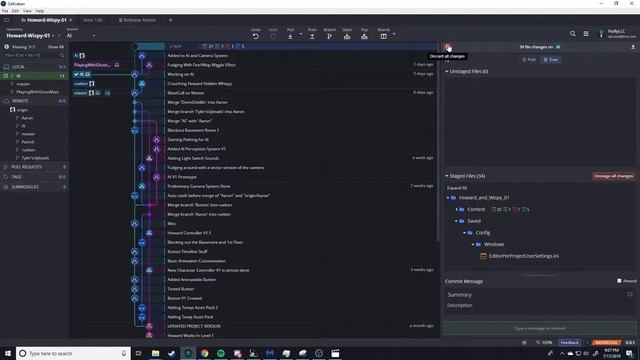
Task: Click Unstage all changes button
Action: click(x=613, y=176)
